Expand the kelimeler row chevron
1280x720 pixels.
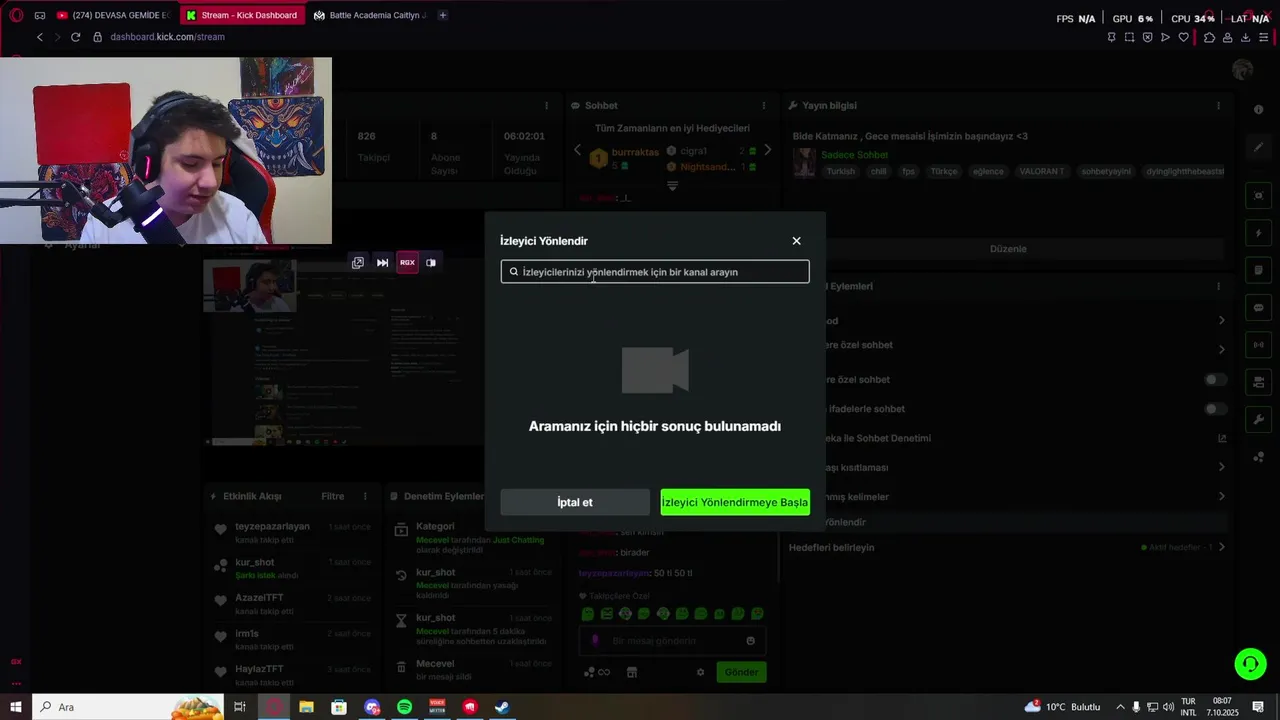tap(1221, 496)
